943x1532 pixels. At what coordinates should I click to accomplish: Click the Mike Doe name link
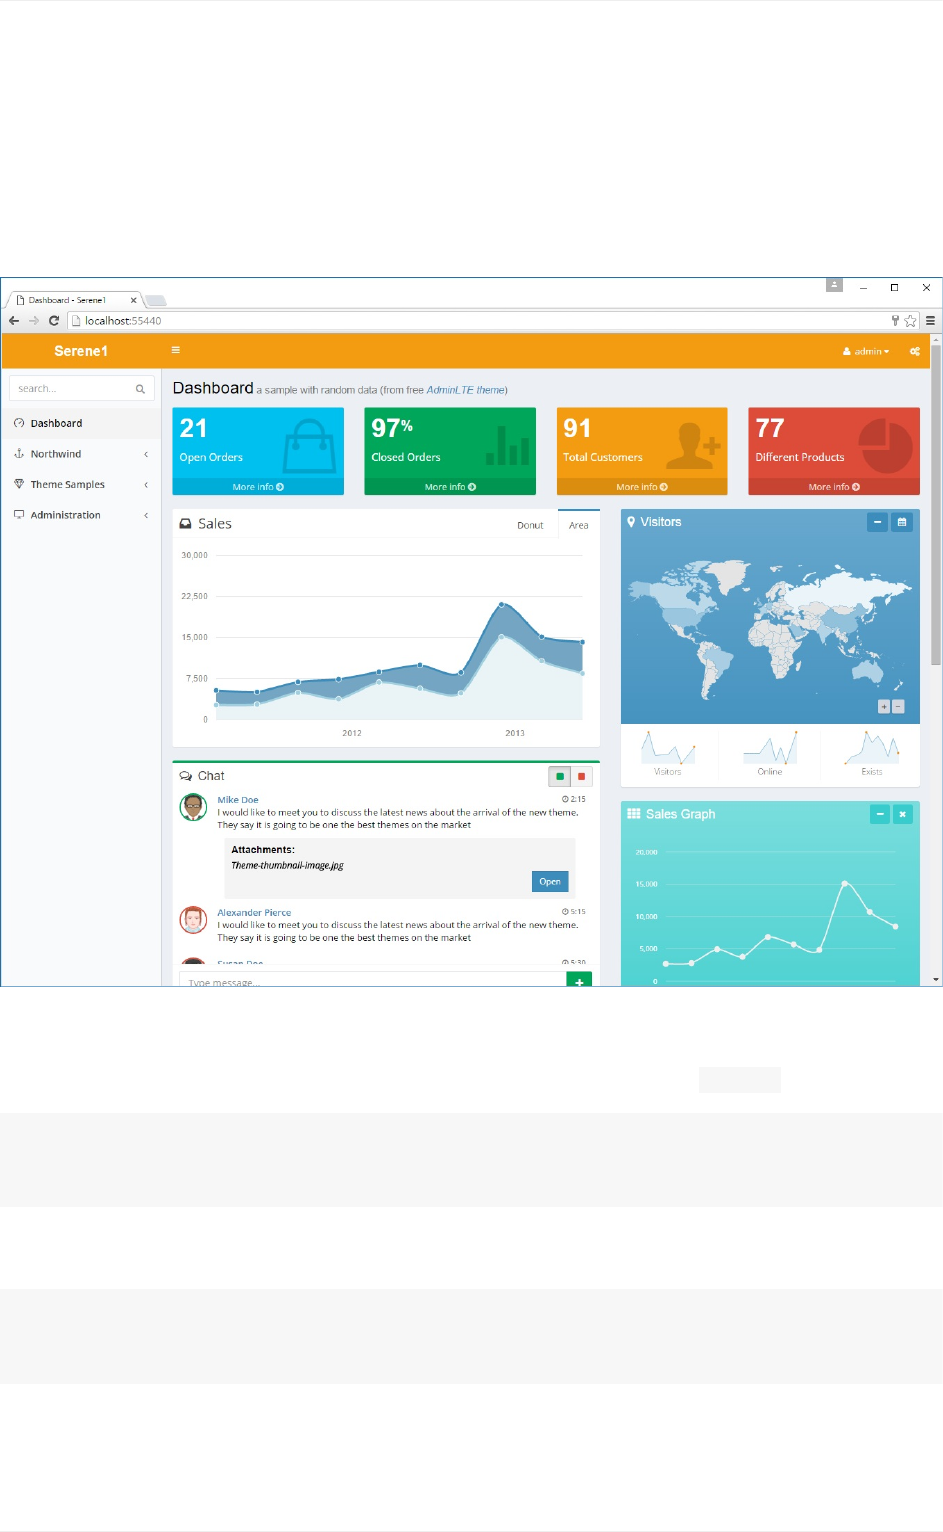pos(238,800)
